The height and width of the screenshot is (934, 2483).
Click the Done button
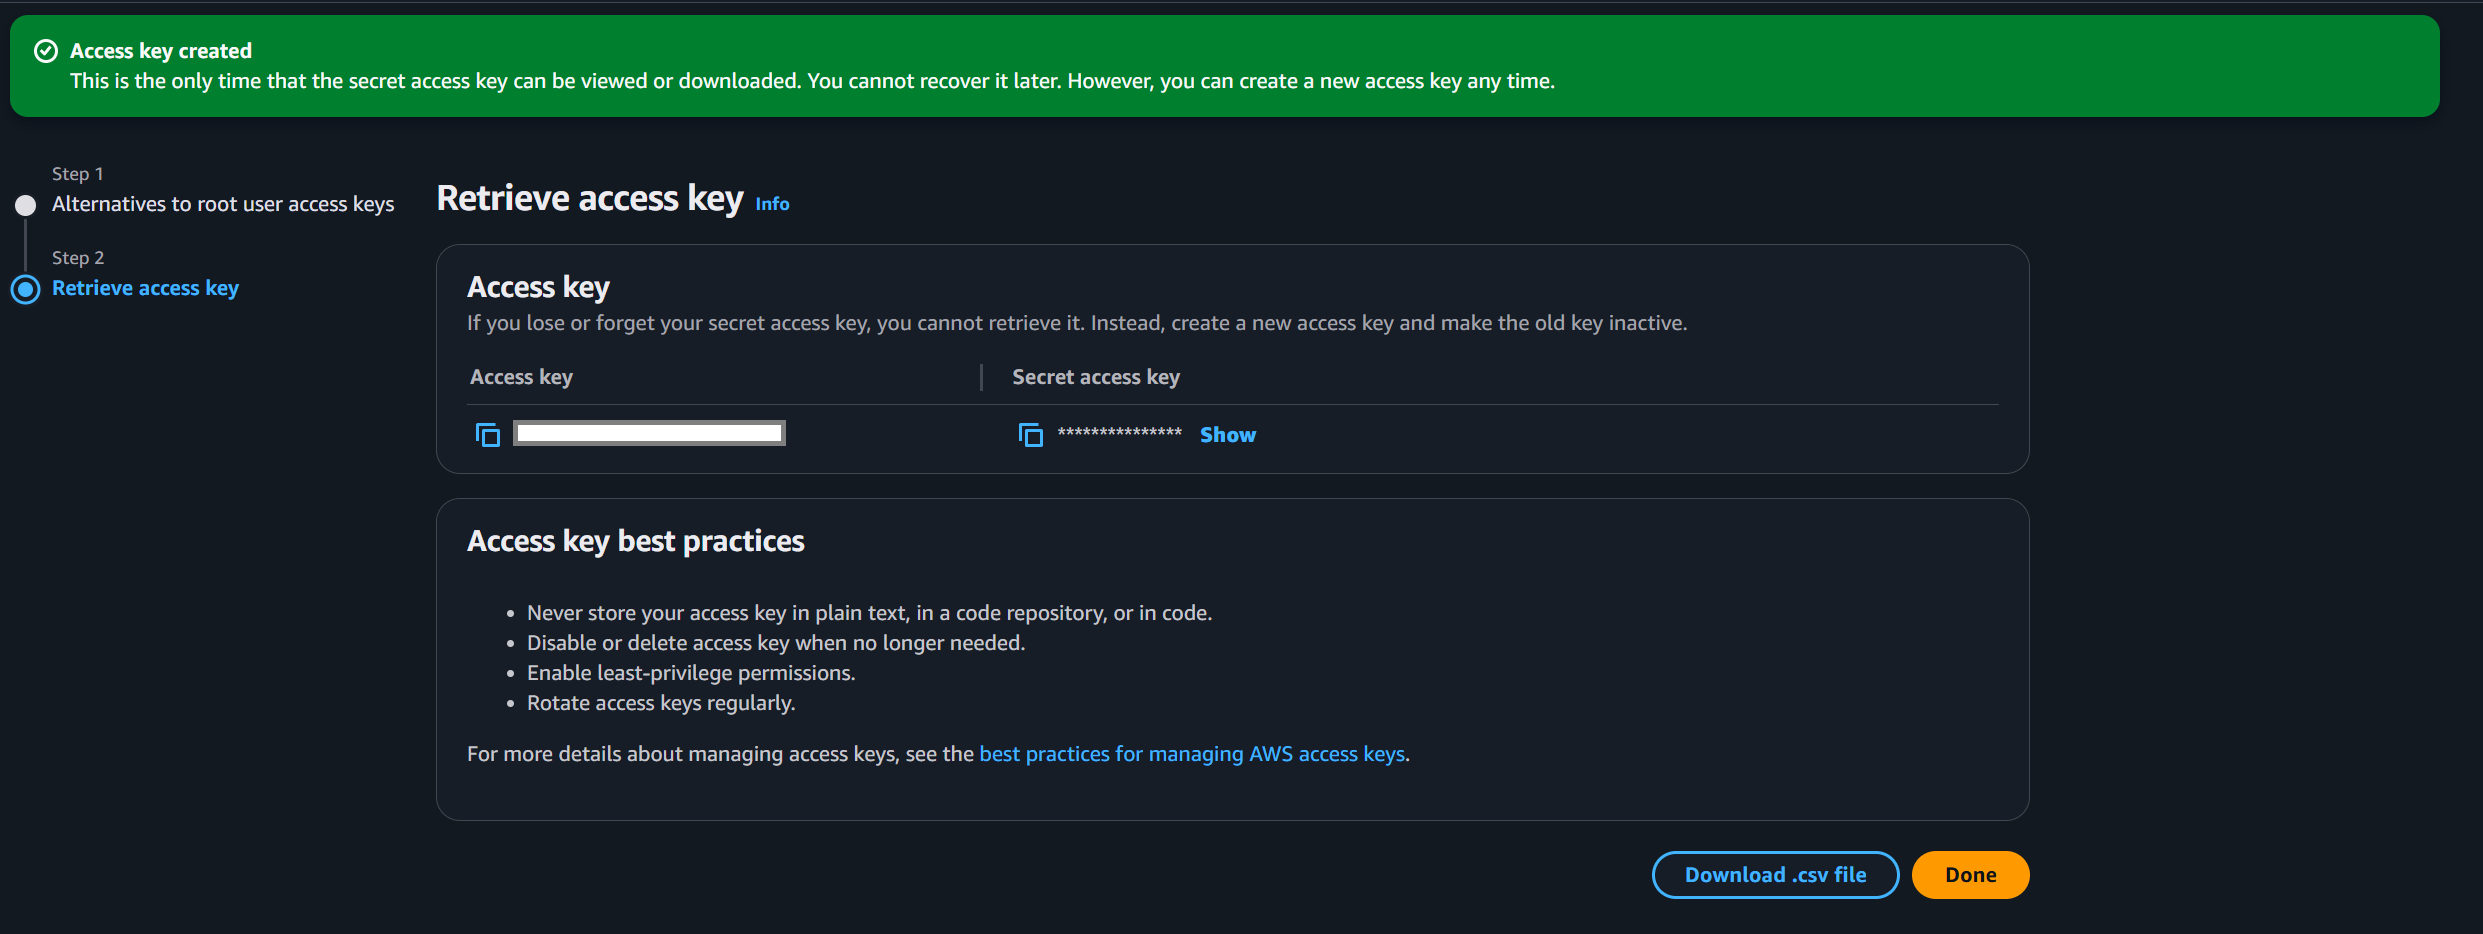pos(1970,875)
